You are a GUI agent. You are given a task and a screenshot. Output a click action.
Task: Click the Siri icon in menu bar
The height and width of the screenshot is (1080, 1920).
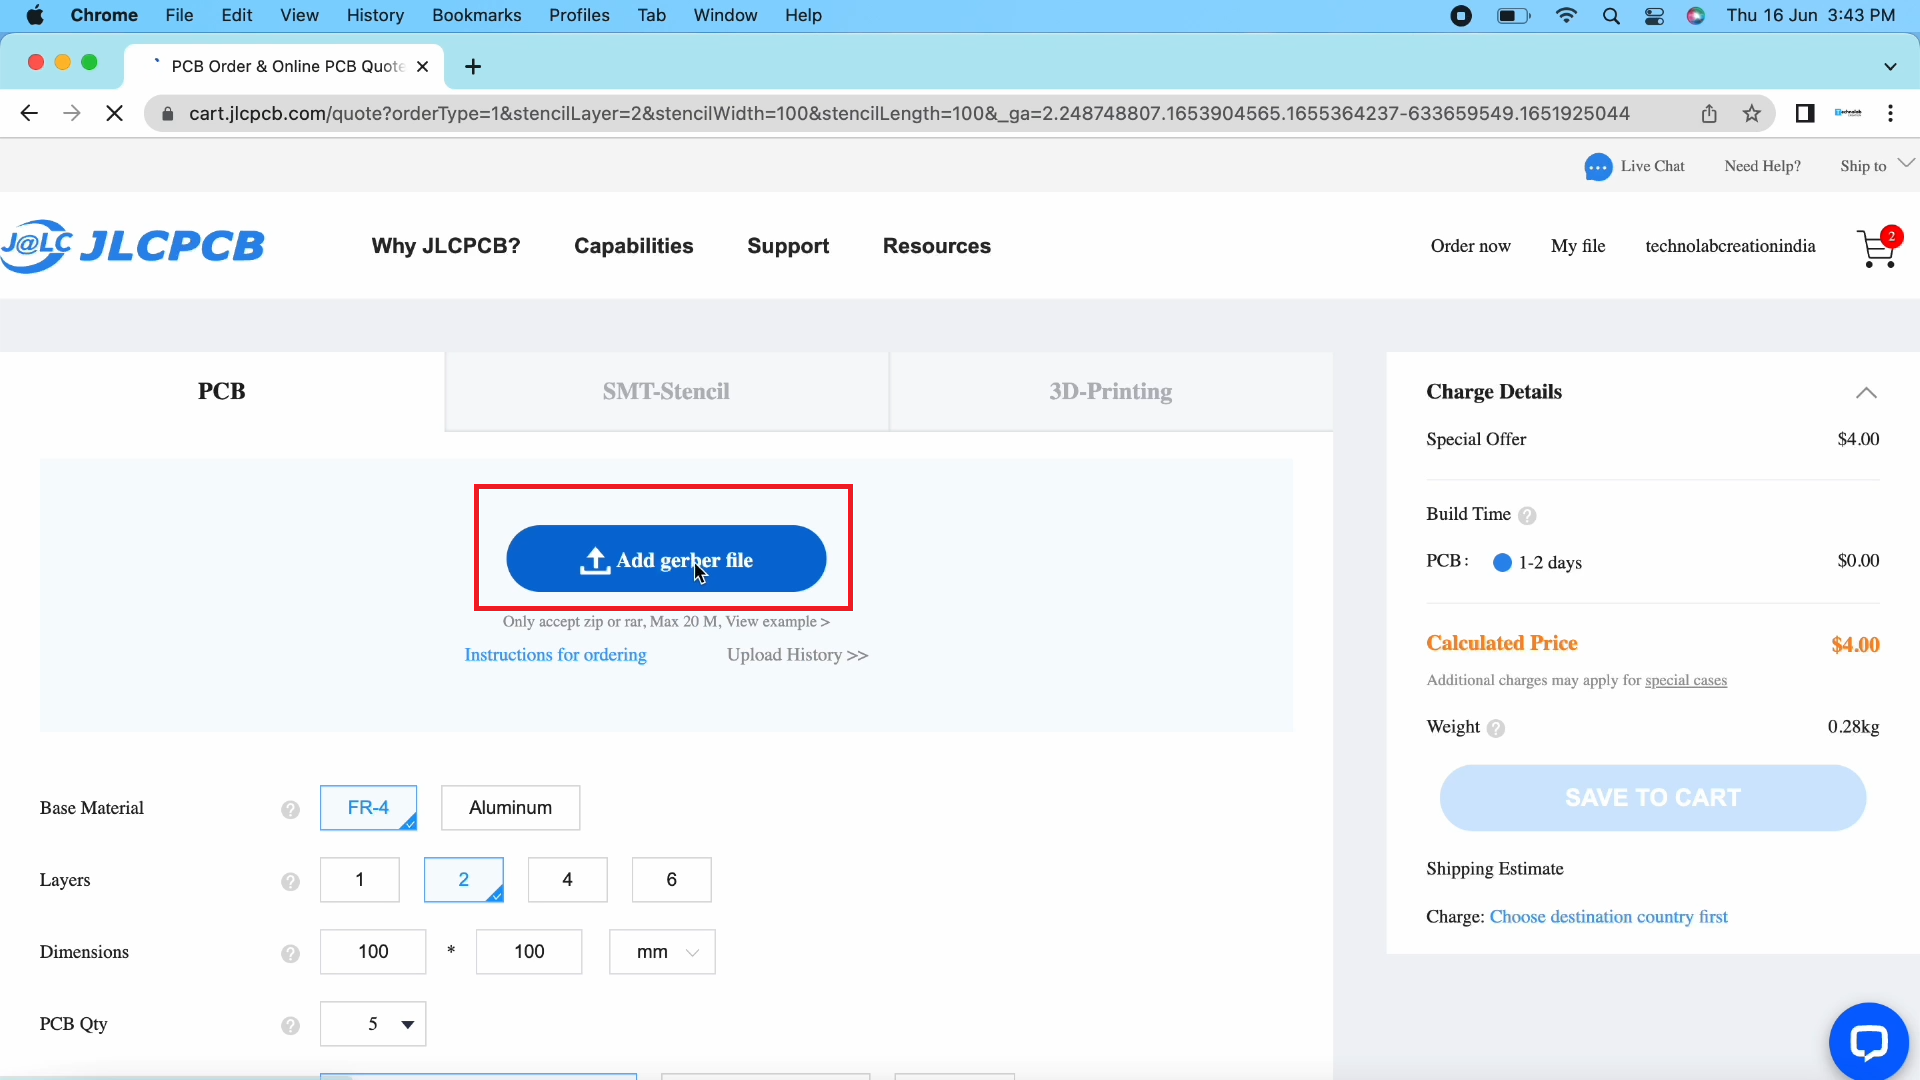point(1696,15)
